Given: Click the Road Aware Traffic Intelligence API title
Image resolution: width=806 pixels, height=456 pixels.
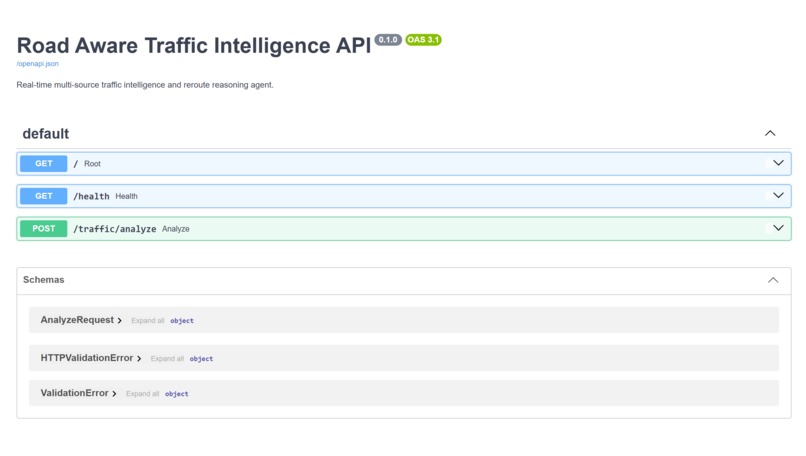Looking at the screenshot, I should [x=194, y=45].
